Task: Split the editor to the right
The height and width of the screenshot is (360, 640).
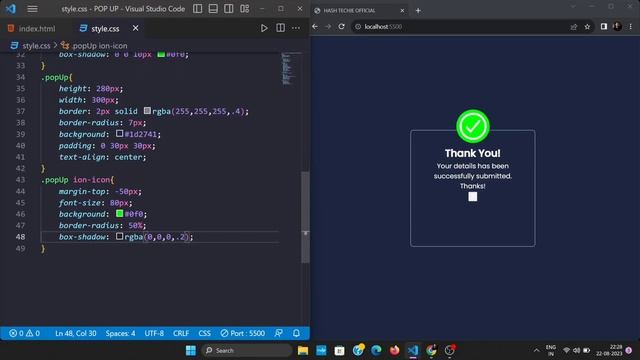Action: click(x=280, y=28)
